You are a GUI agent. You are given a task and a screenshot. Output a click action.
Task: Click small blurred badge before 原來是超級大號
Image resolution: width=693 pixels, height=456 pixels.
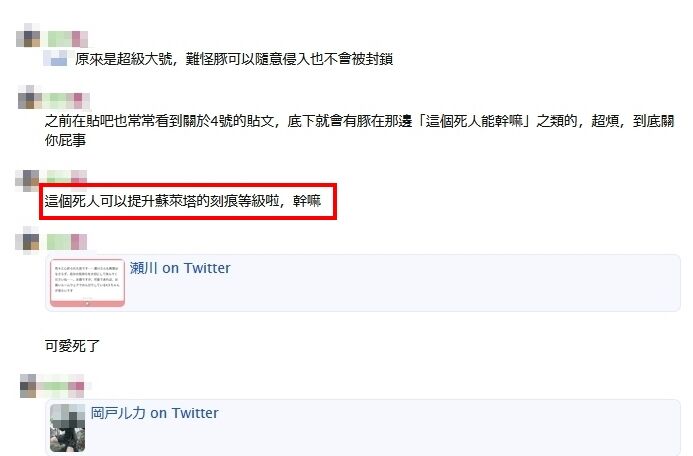(x=55, y=58)
